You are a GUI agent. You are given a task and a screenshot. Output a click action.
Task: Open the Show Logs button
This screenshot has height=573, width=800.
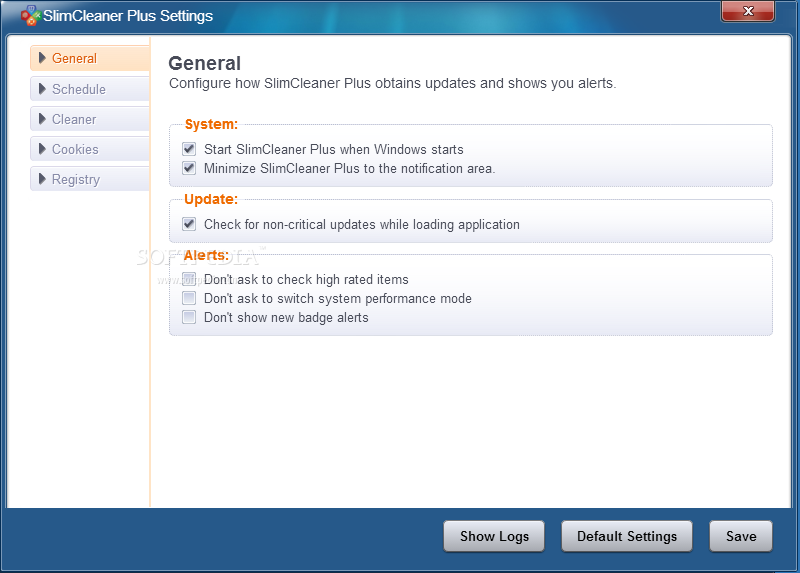(x=494, y=536)
